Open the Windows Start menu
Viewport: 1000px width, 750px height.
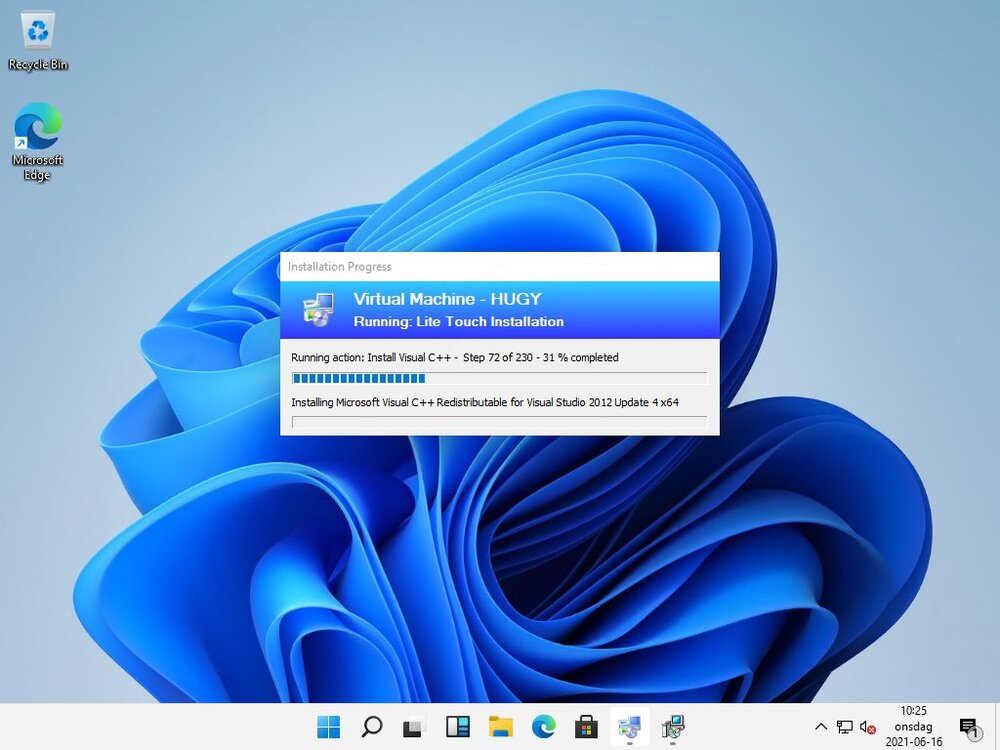click(x=328, y=726)
